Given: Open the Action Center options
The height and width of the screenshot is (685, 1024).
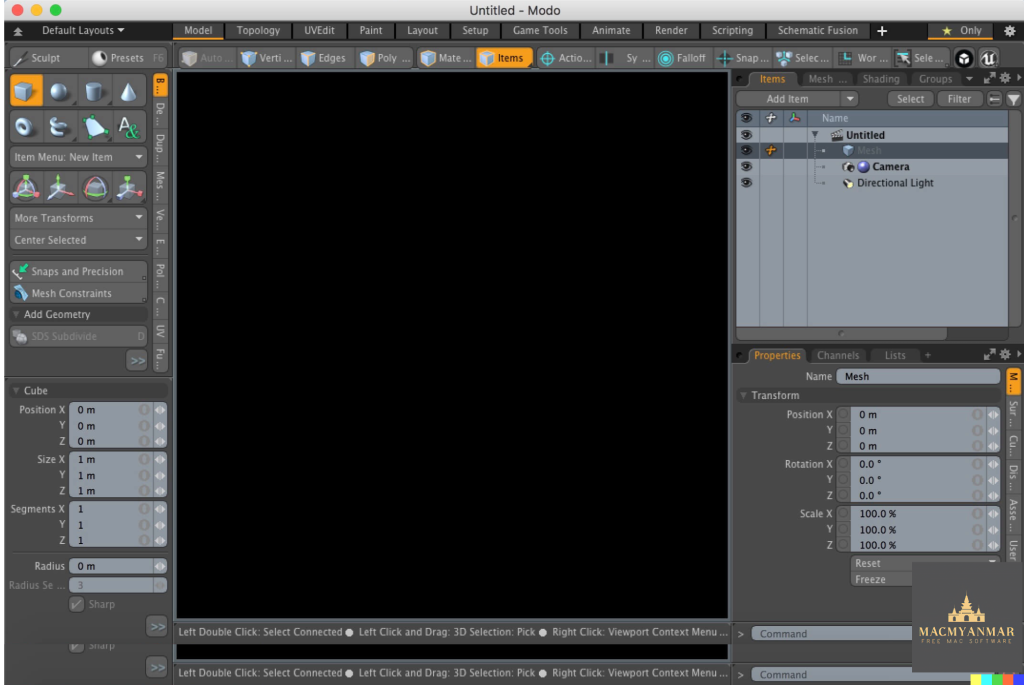Looking at the screenshot, I should tap(566, 58).
